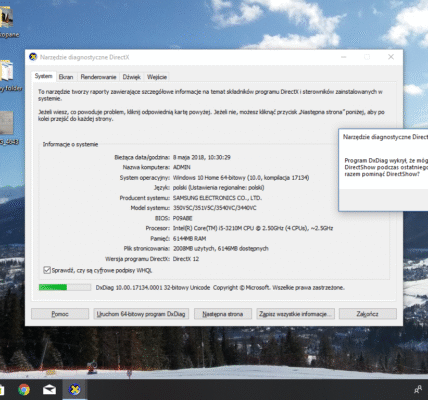Click the Zakończ button
Image resolution: width=428 pixels, height=400 pixels.
click(368, 314)
